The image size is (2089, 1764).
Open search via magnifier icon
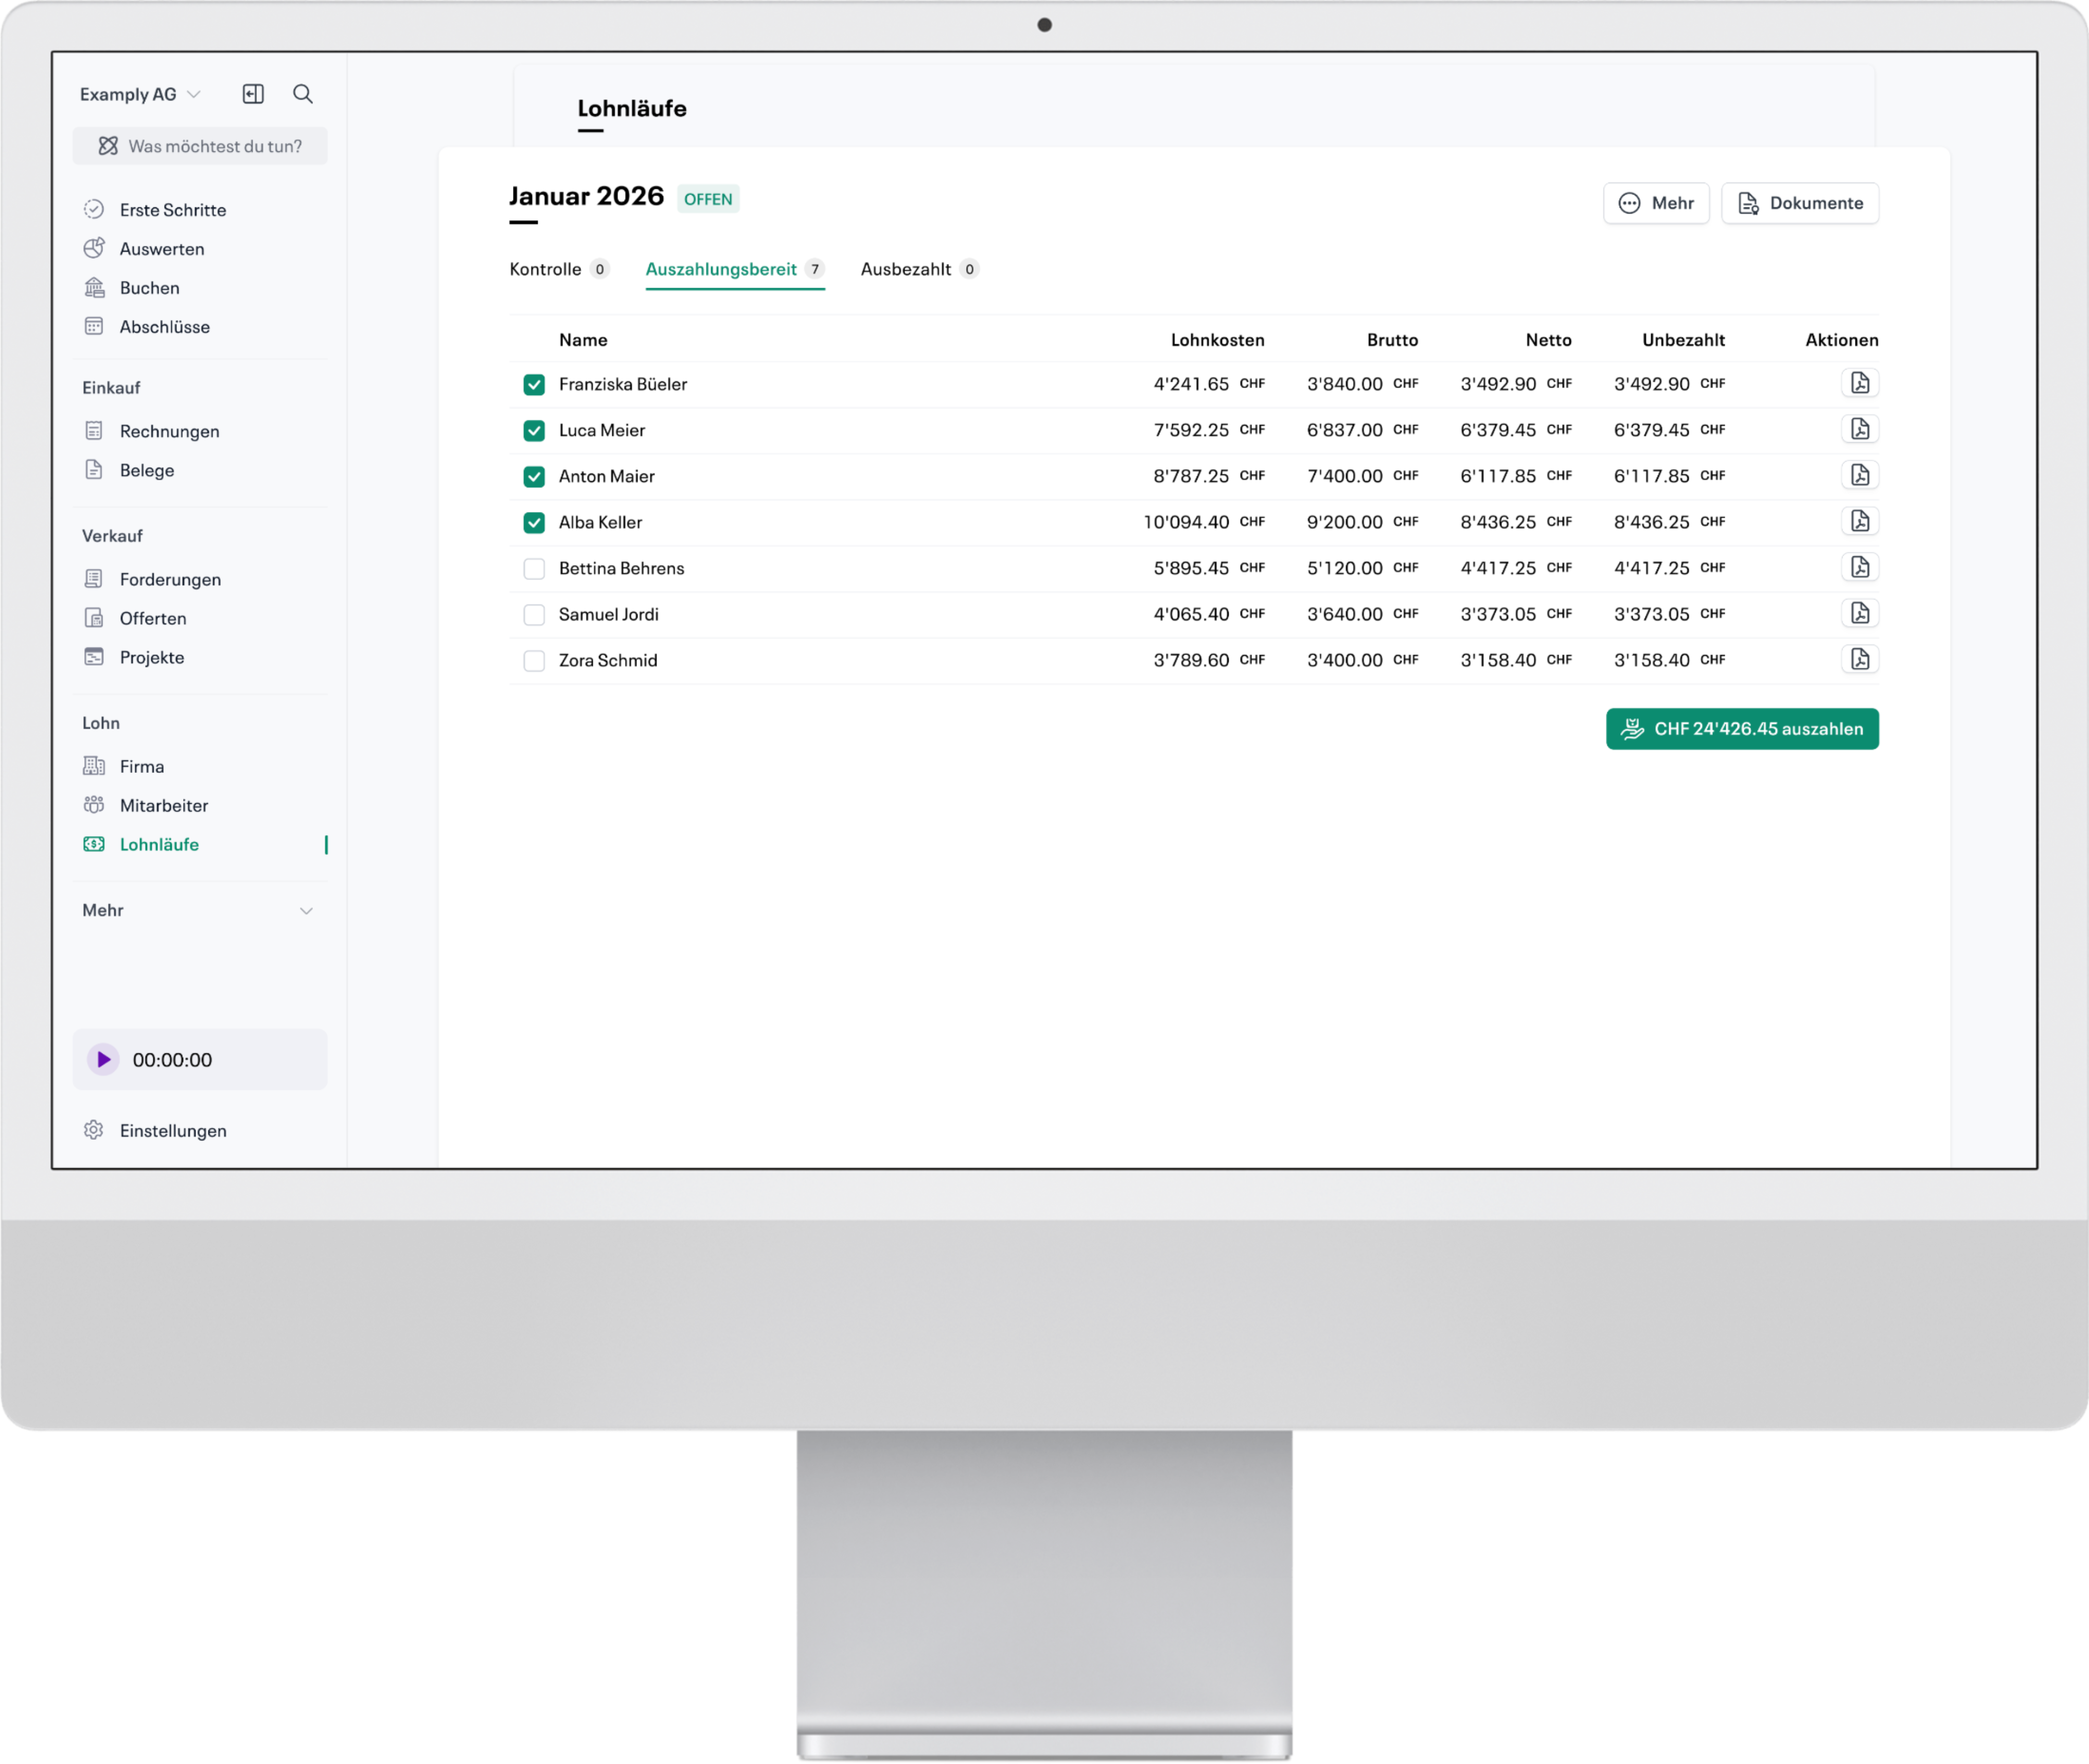click(x=303, y=94)
